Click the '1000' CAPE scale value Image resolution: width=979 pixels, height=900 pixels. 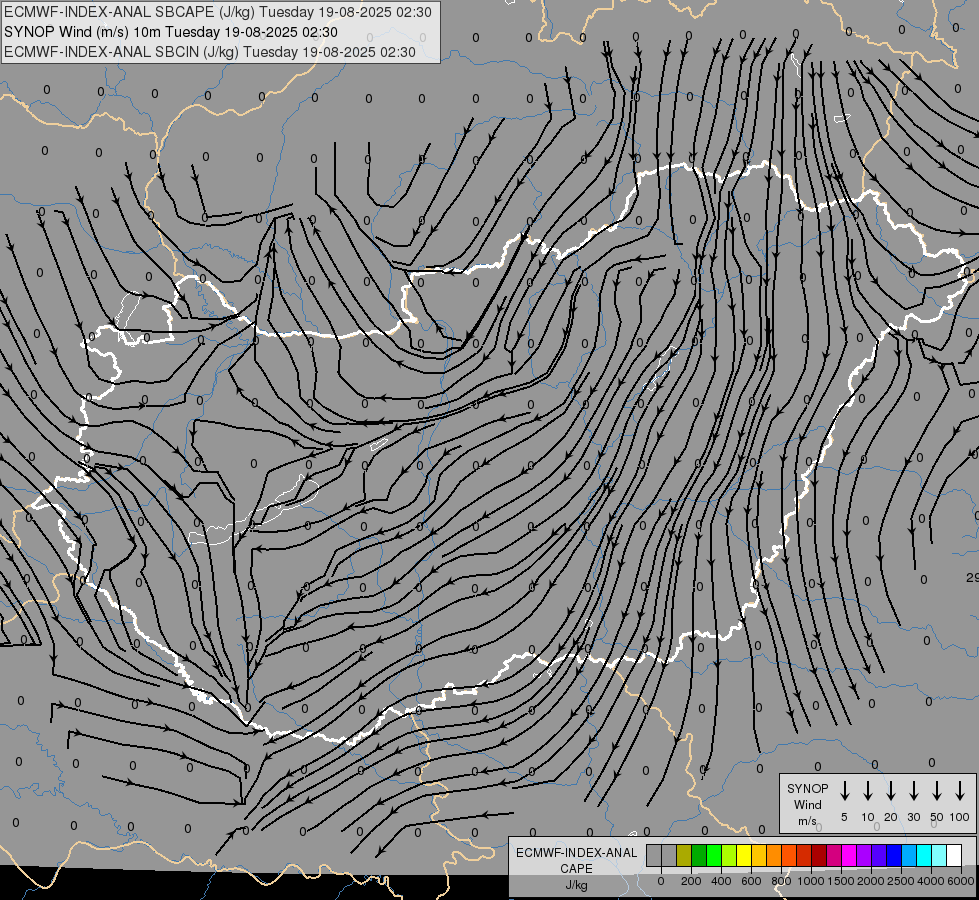pos(810,881)
